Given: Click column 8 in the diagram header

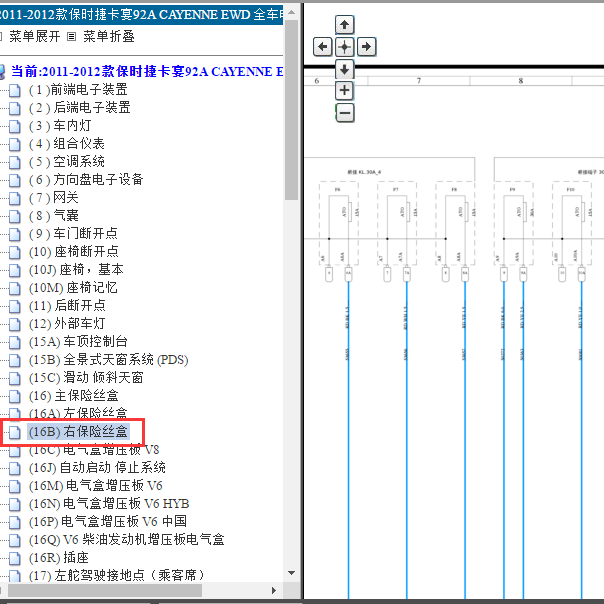Looking at the screenshot, I should pyautogui.click(x=521, y=81).
